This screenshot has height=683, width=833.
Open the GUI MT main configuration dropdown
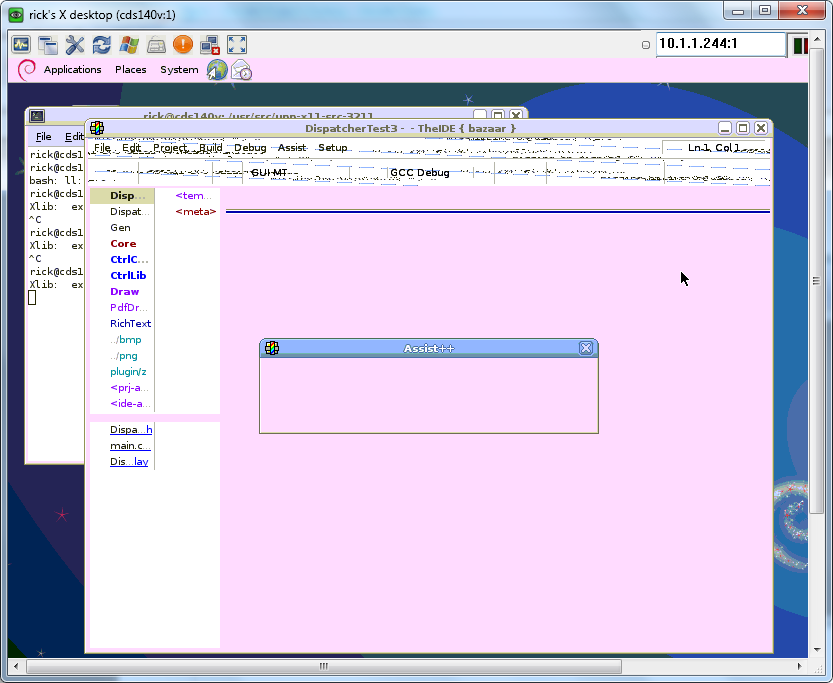[x=269, y=172]
